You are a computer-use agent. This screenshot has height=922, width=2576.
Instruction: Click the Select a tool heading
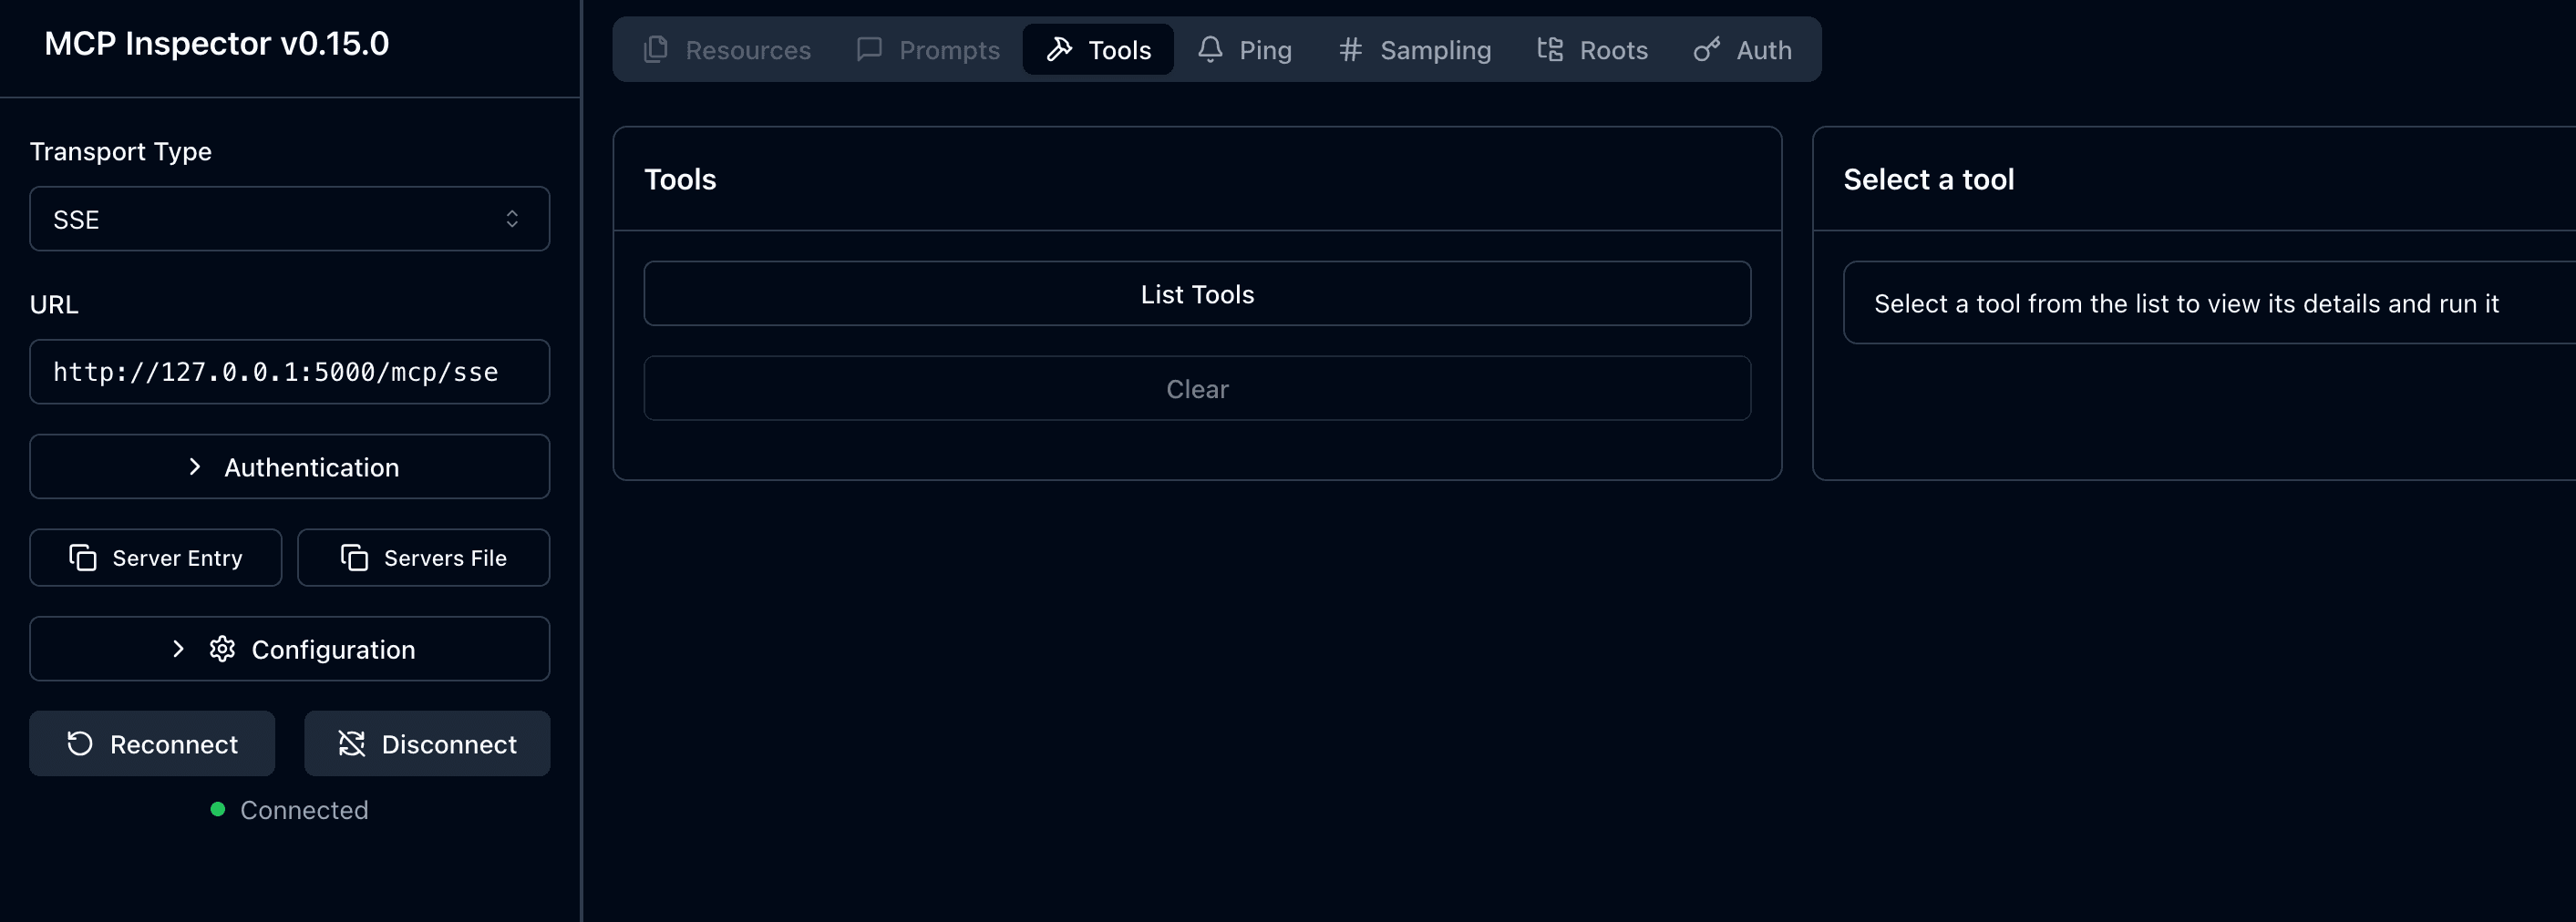pos(1928,179)
